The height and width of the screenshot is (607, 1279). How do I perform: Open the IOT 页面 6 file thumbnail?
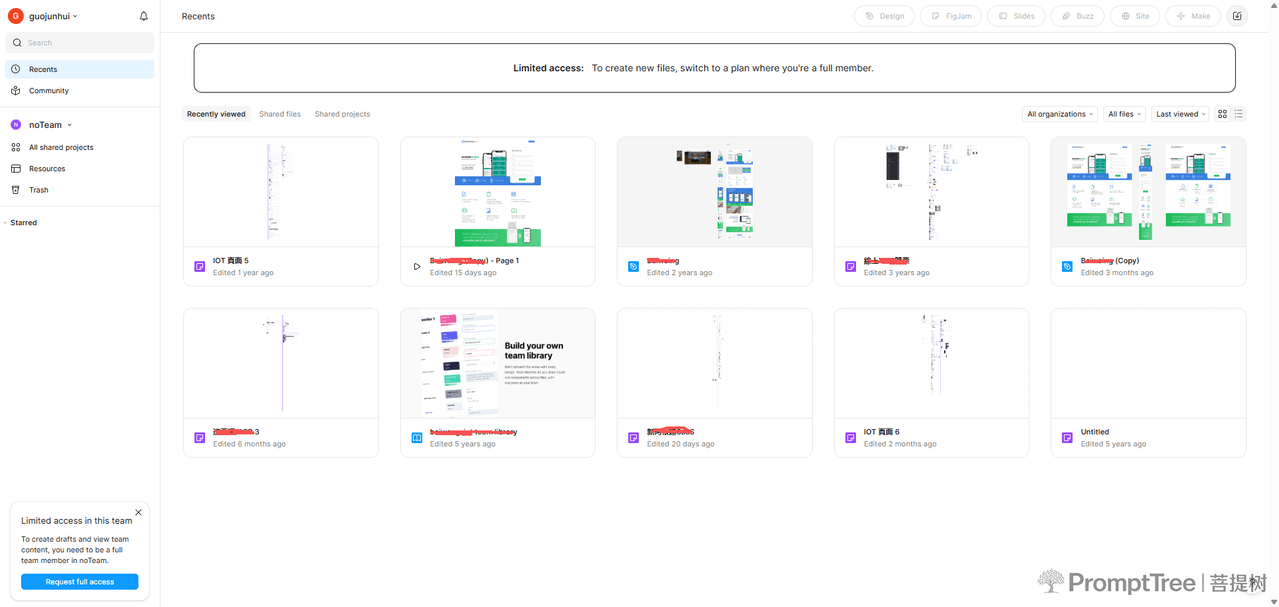(x=931, y=363)
